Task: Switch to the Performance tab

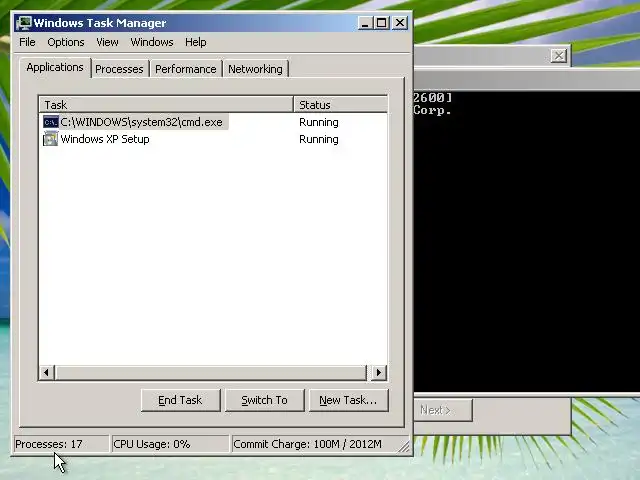Action: tap(186, 69)
